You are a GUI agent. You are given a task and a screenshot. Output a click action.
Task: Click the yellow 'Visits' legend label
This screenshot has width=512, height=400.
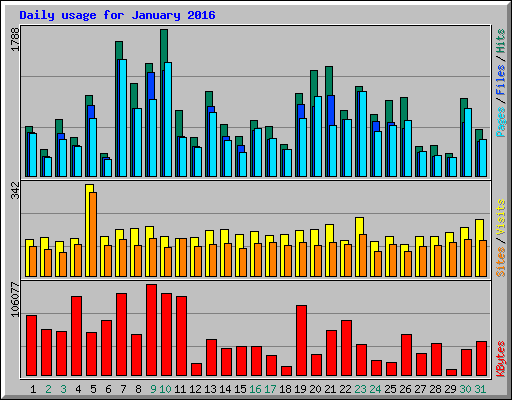(x=501, y=217)
